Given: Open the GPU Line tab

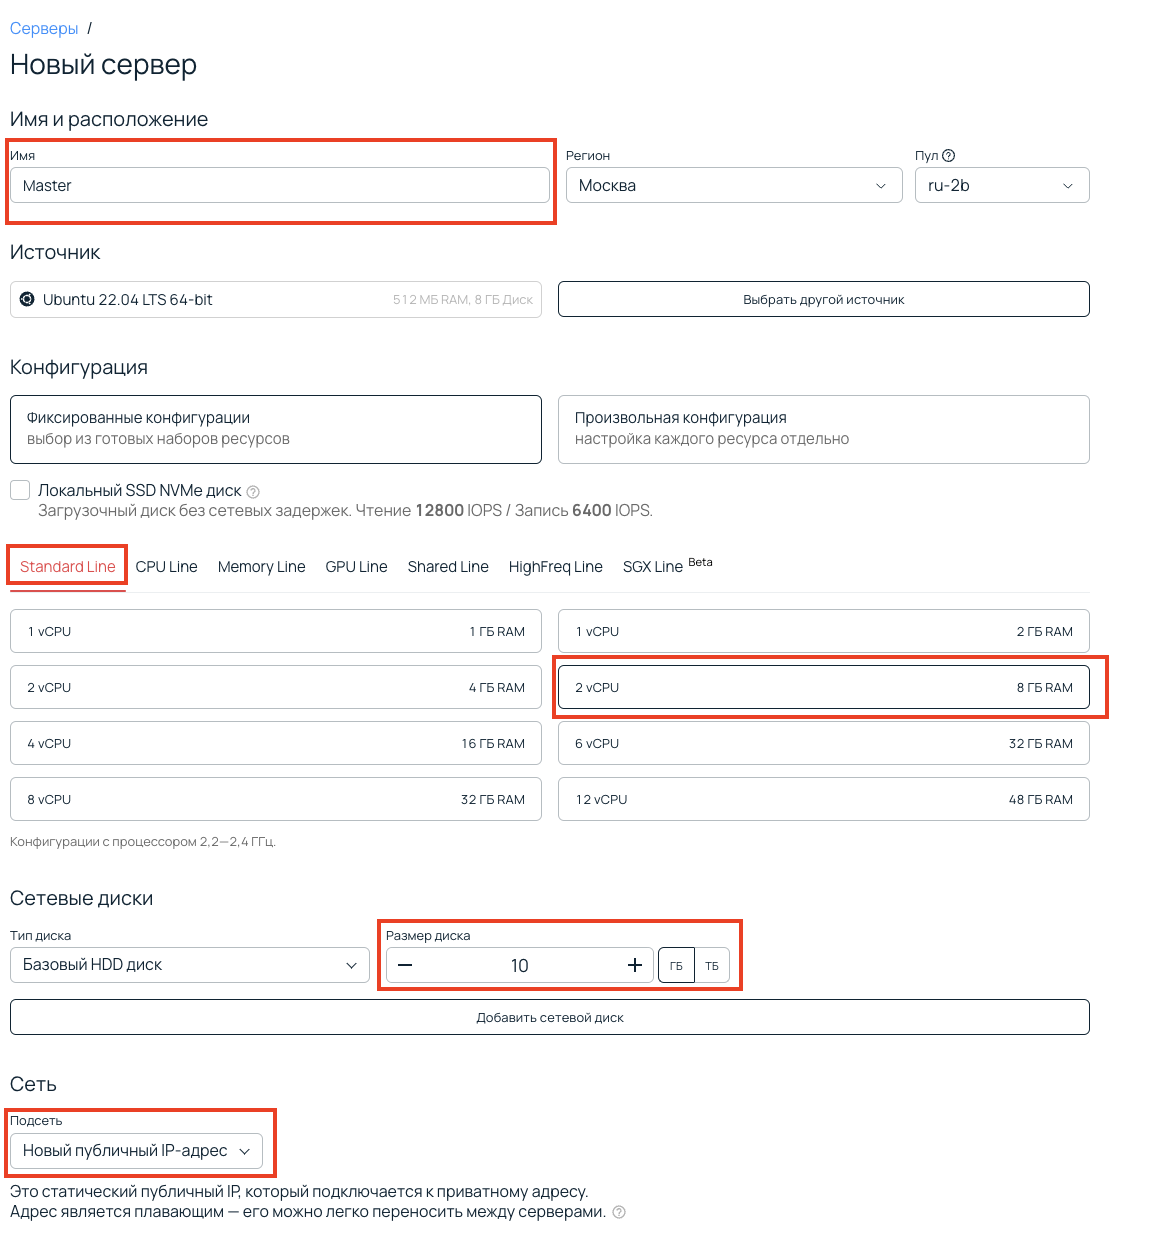Looking at the screenshot, I should (x=356, y=567).
